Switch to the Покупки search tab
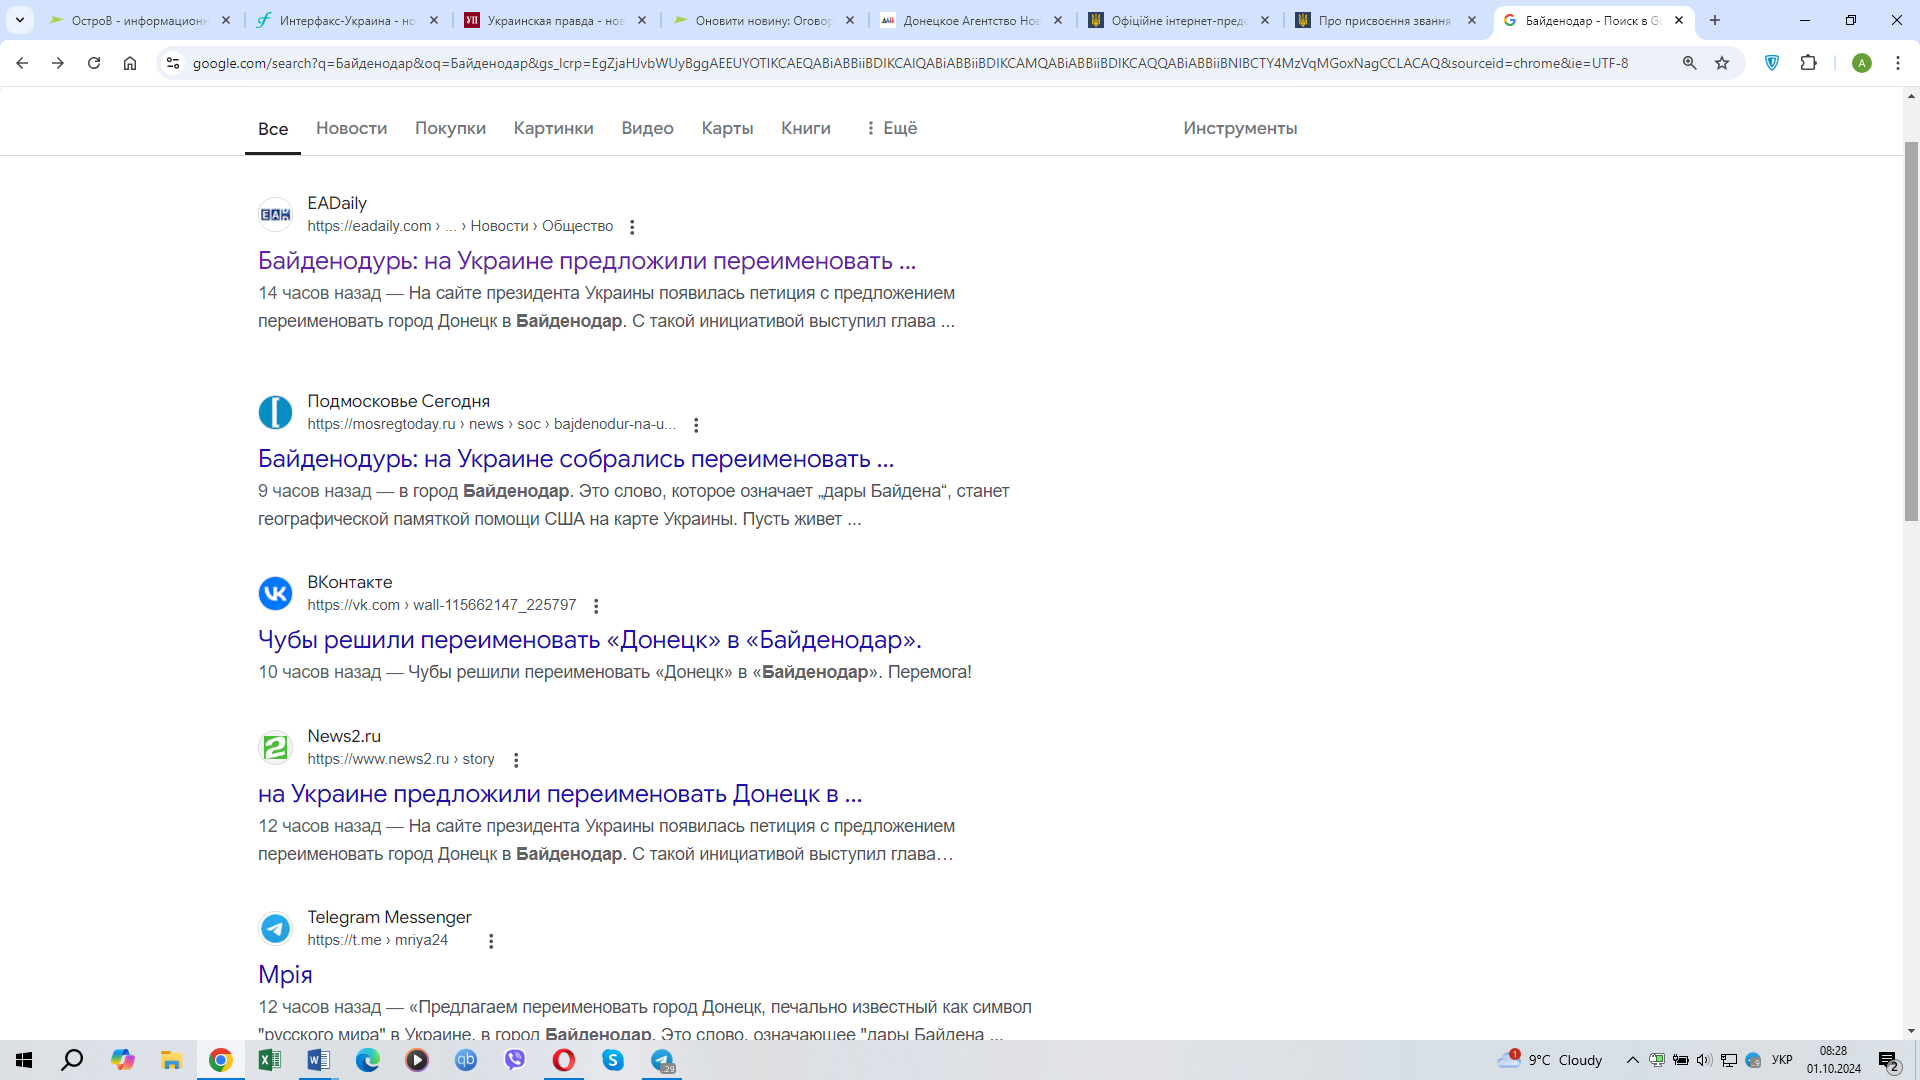Screen dimensions: 1920x1080 [450, 128]
